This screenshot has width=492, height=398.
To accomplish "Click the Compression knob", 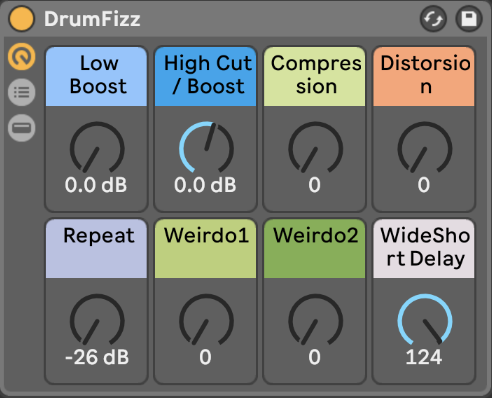I will point(315,147).
